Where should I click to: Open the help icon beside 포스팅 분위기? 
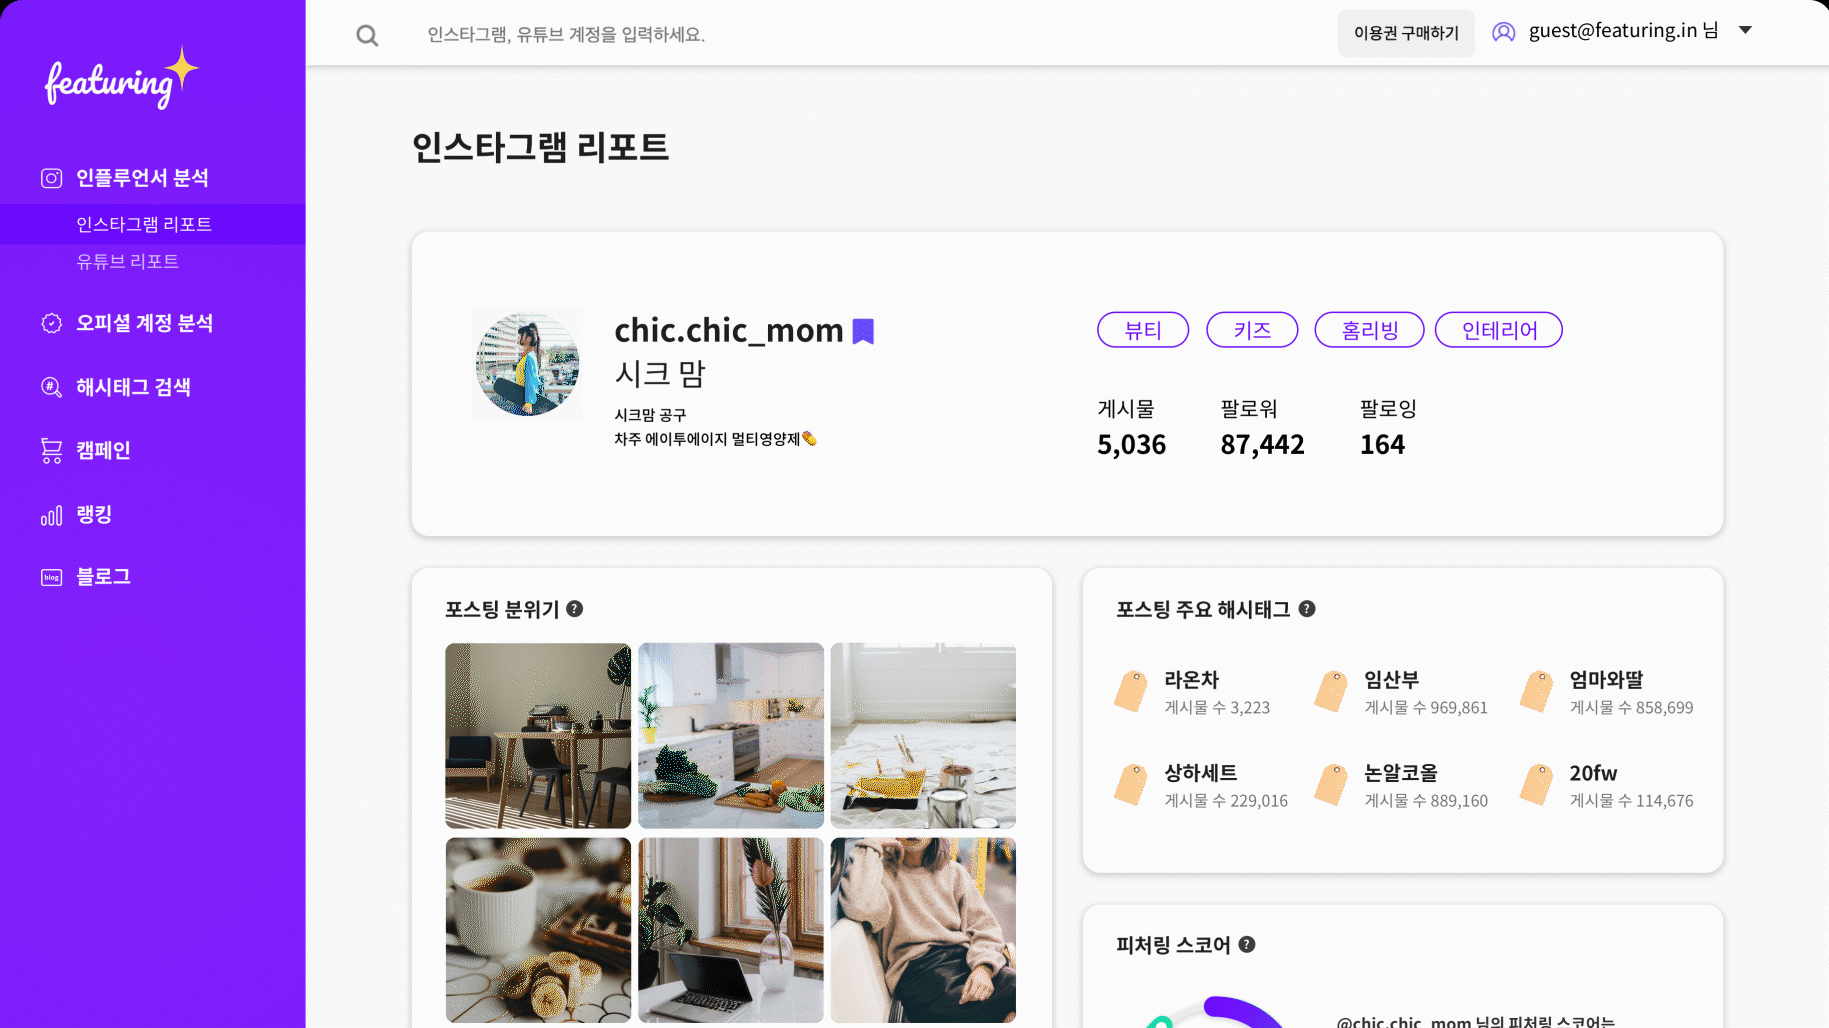(x=575, y=608)
